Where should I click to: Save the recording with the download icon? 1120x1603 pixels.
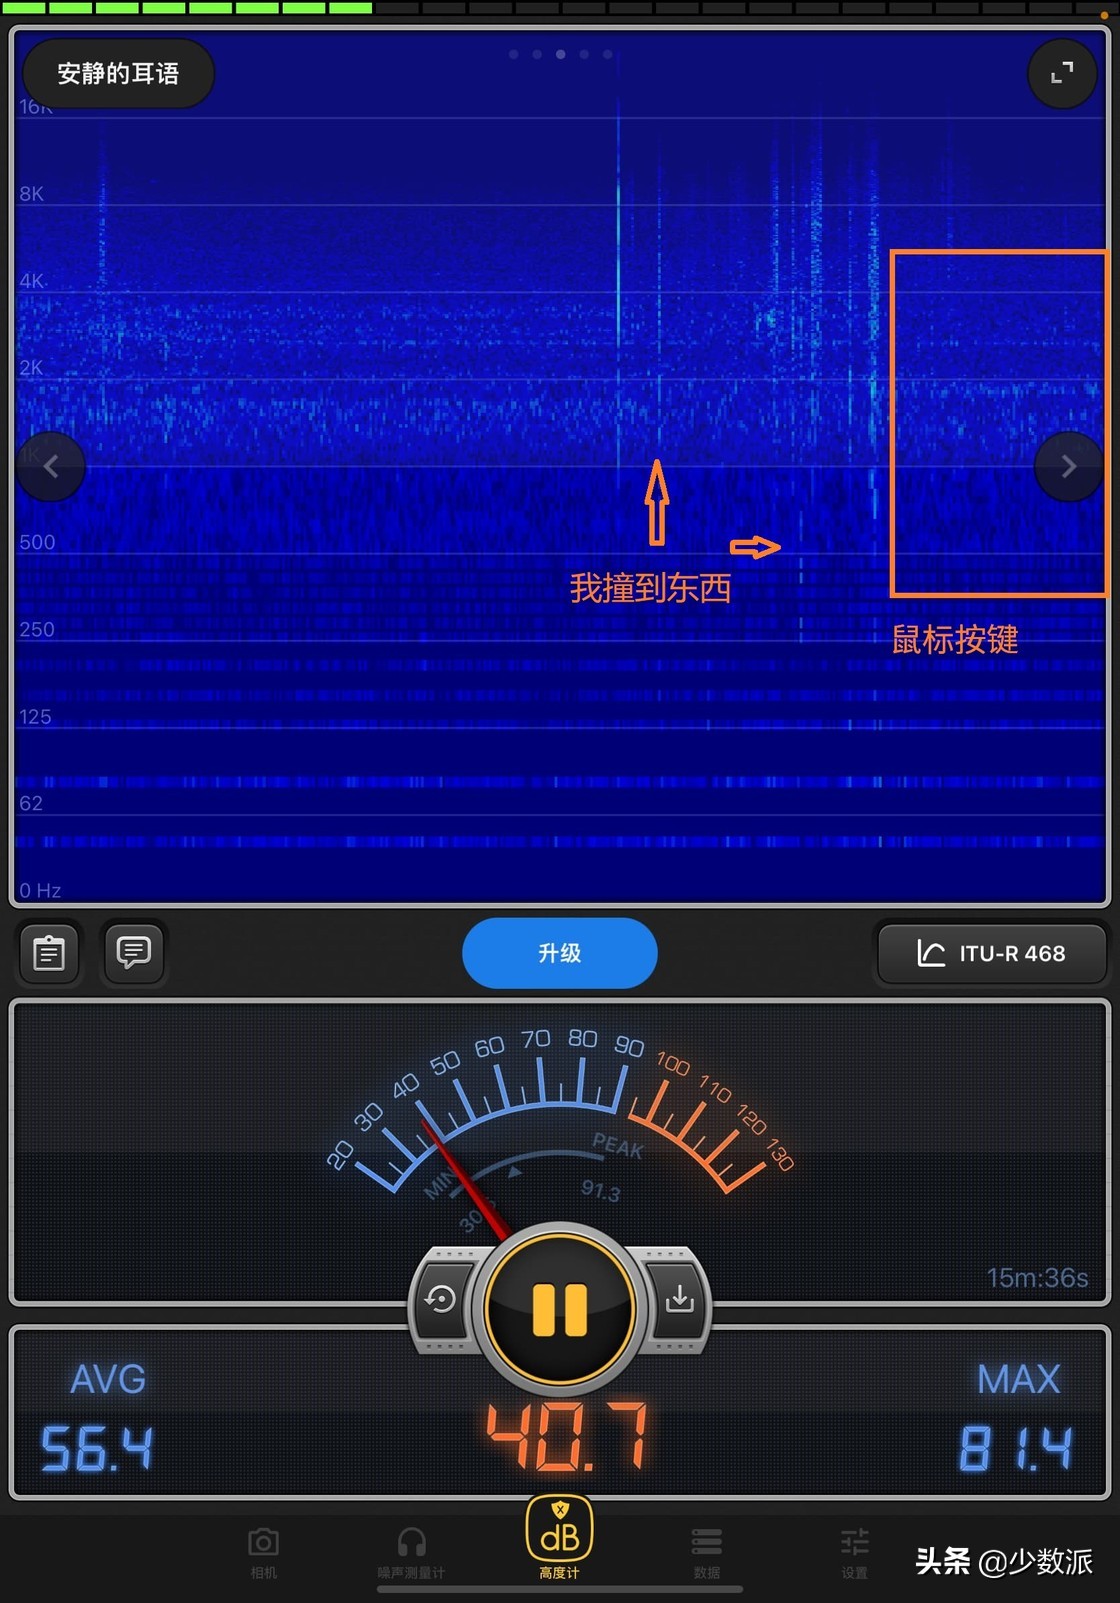680,1299
